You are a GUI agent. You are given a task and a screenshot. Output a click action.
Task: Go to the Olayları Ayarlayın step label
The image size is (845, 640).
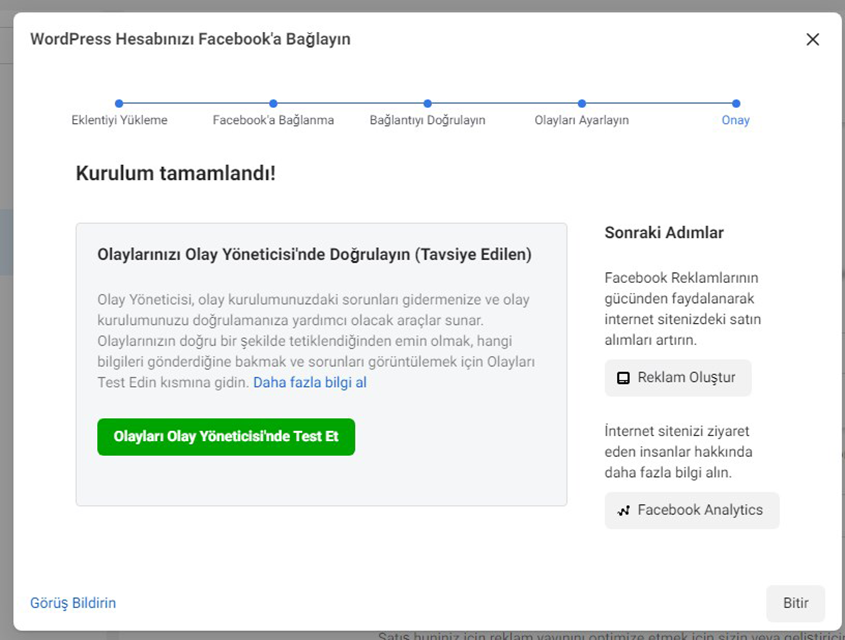click(x=581, y=120)
